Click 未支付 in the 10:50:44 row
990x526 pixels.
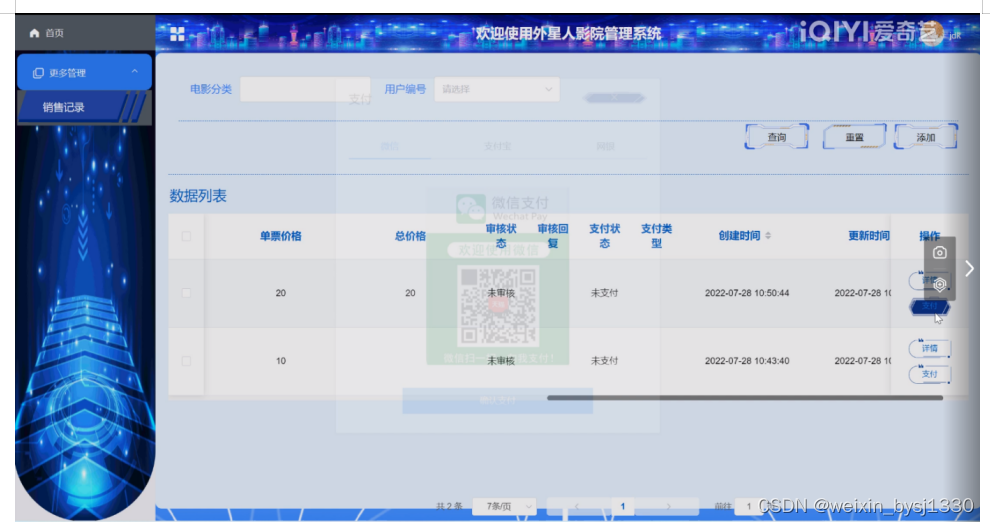pyautogui.click(x=605, y=293)
